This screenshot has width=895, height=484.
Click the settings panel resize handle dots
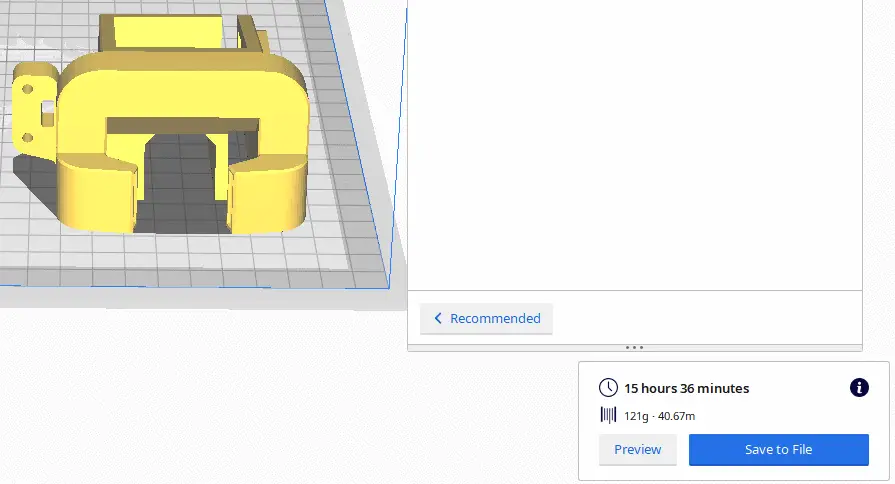point(634,348)
